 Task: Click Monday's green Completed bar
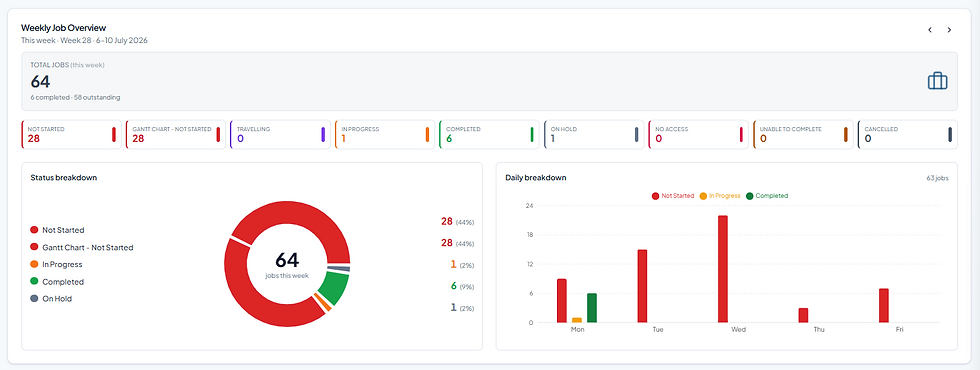pyautogui.click(x=592, y=308)
